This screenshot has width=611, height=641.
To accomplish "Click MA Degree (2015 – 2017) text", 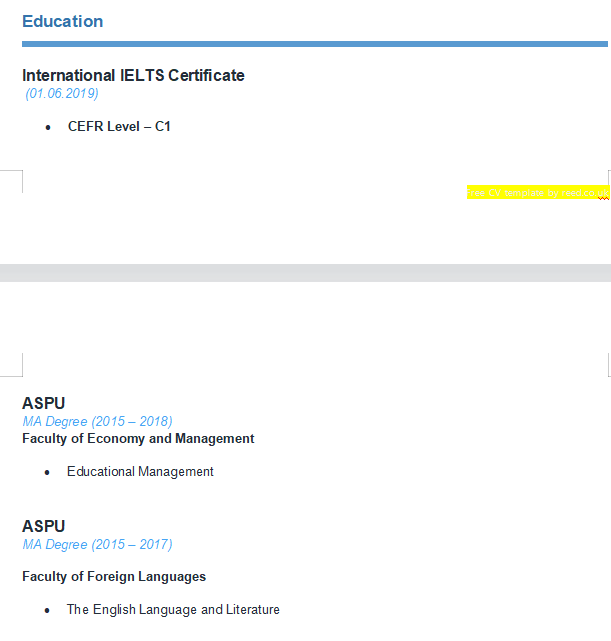I will (x=97, y=545).
